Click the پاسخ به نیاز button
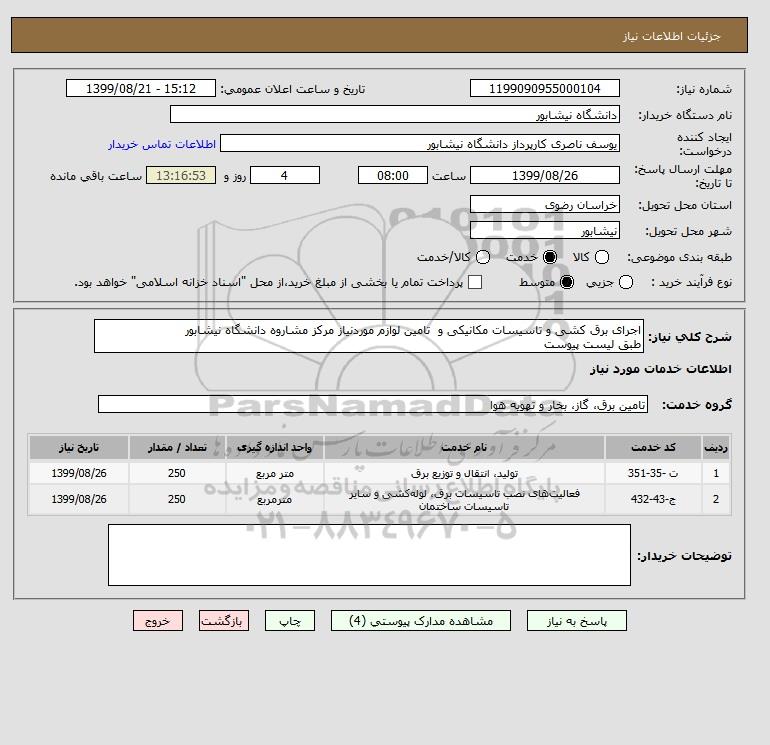The height and width of the screenshot is (745, 770). coord(577,621)
